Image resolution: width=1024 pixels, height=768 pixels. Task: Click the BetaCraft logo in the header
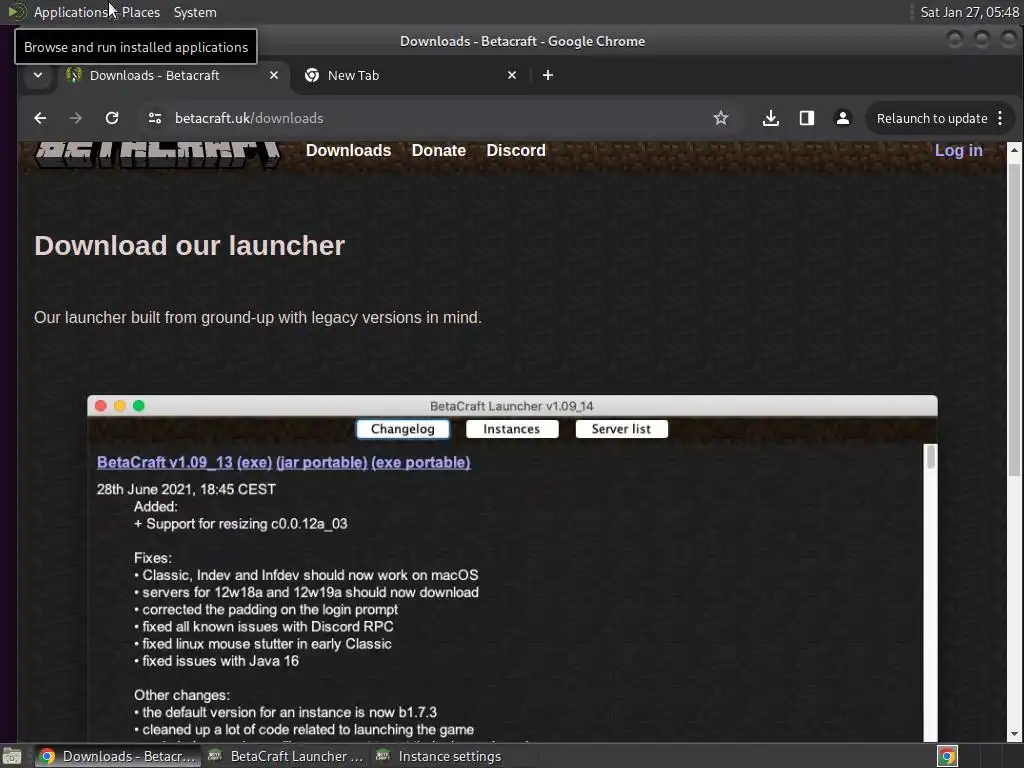coord(158,155)
